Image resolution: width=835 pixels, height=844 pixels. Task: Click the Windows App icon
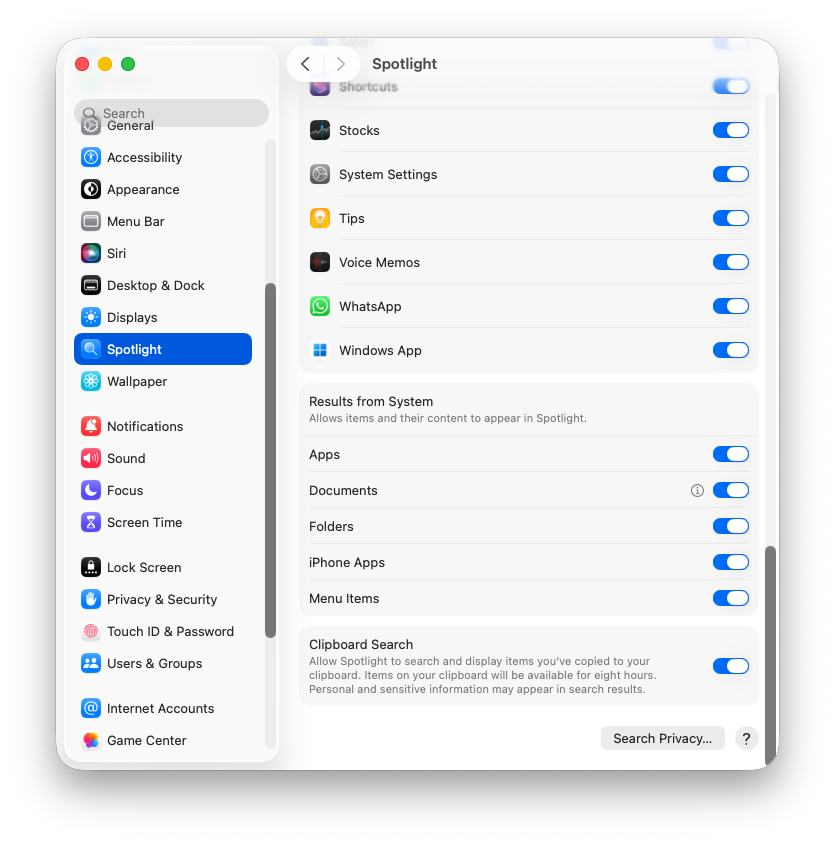(320, 350)
